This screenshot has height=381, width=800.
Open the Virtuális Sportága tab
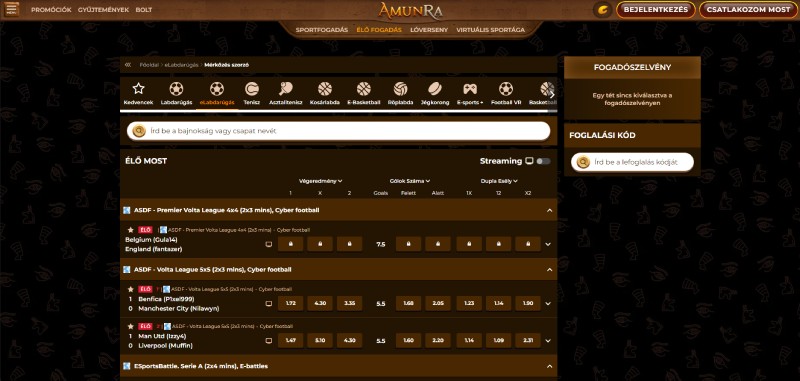(490, 30)
